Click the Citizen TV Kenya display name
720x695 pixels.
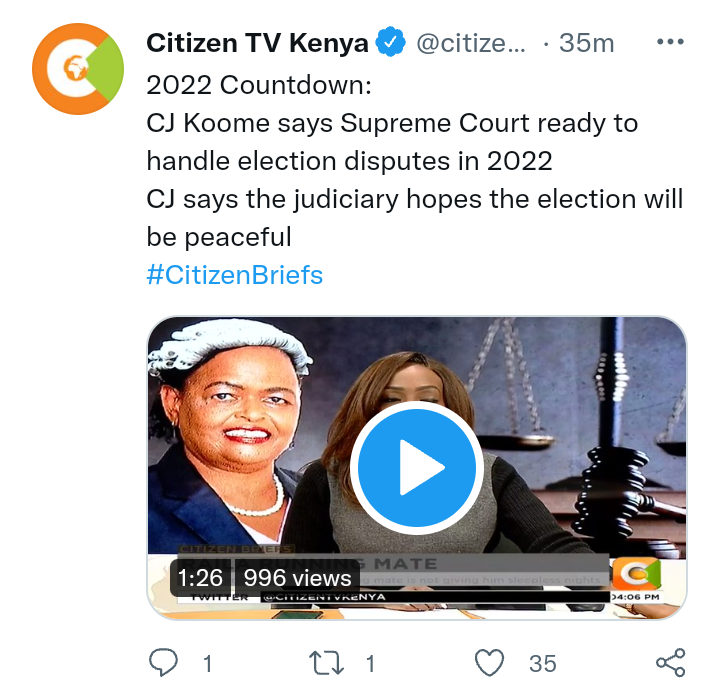tap(257, 43)
